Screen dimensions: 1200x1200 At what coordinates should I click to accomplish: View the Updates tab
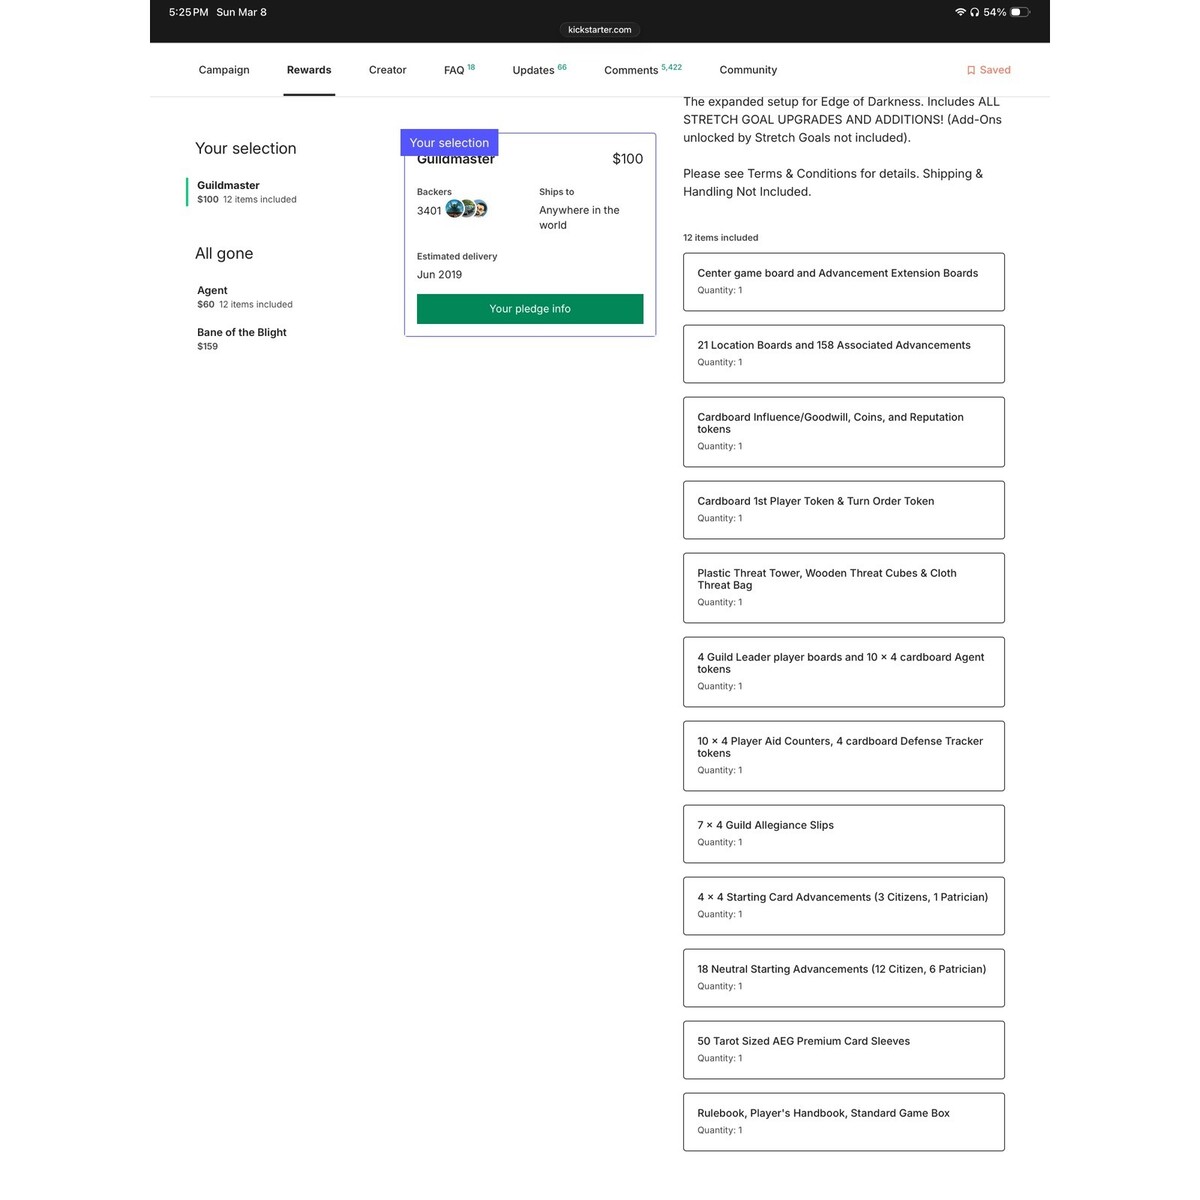coord(539,70)
